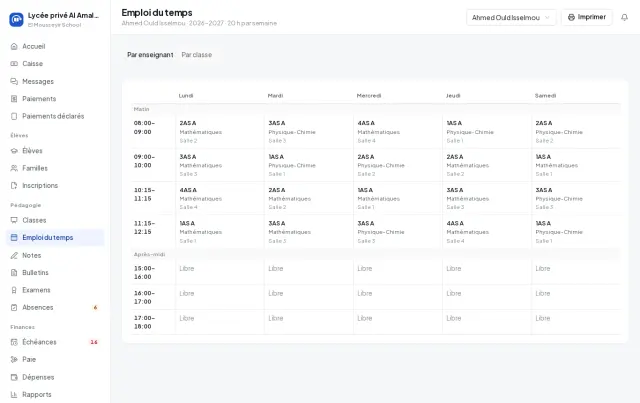Viewport: 640px width, 403px height.
Task: Click the Rapports chart icon
Action: click(x=14, y=394)
